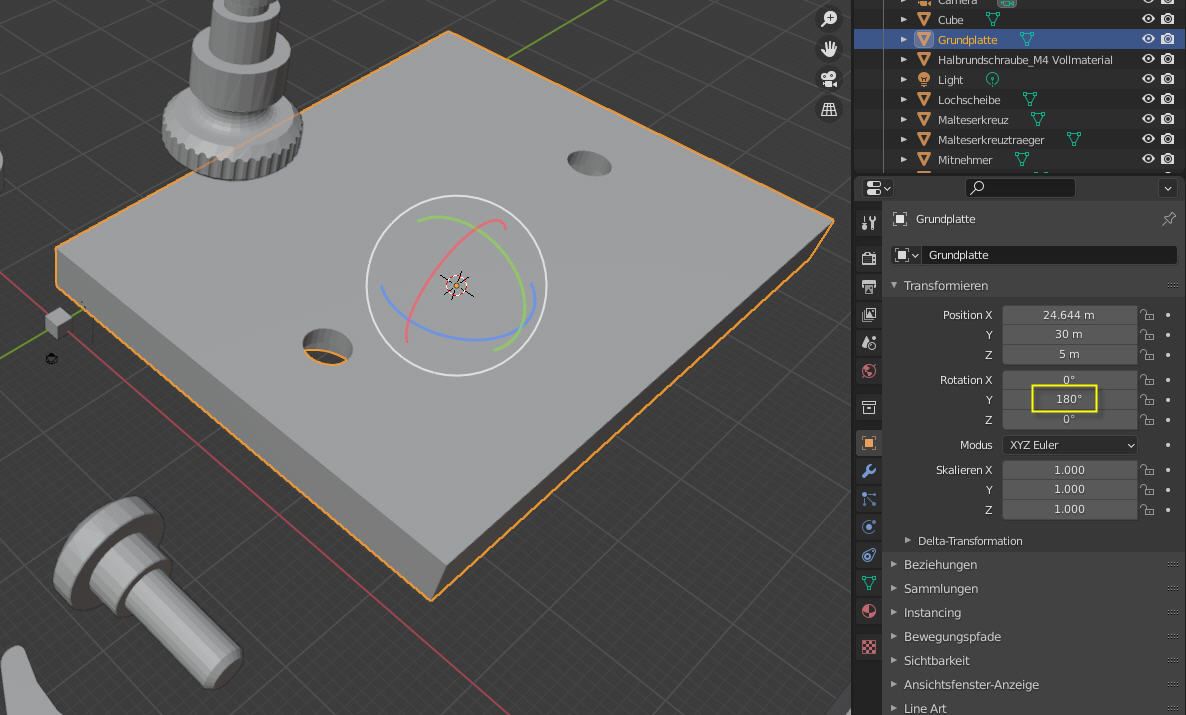This screenshot has width=1186, height=715.
Task: Open the properties options dropdown arrow
Action: click(x=1168, y=188)
